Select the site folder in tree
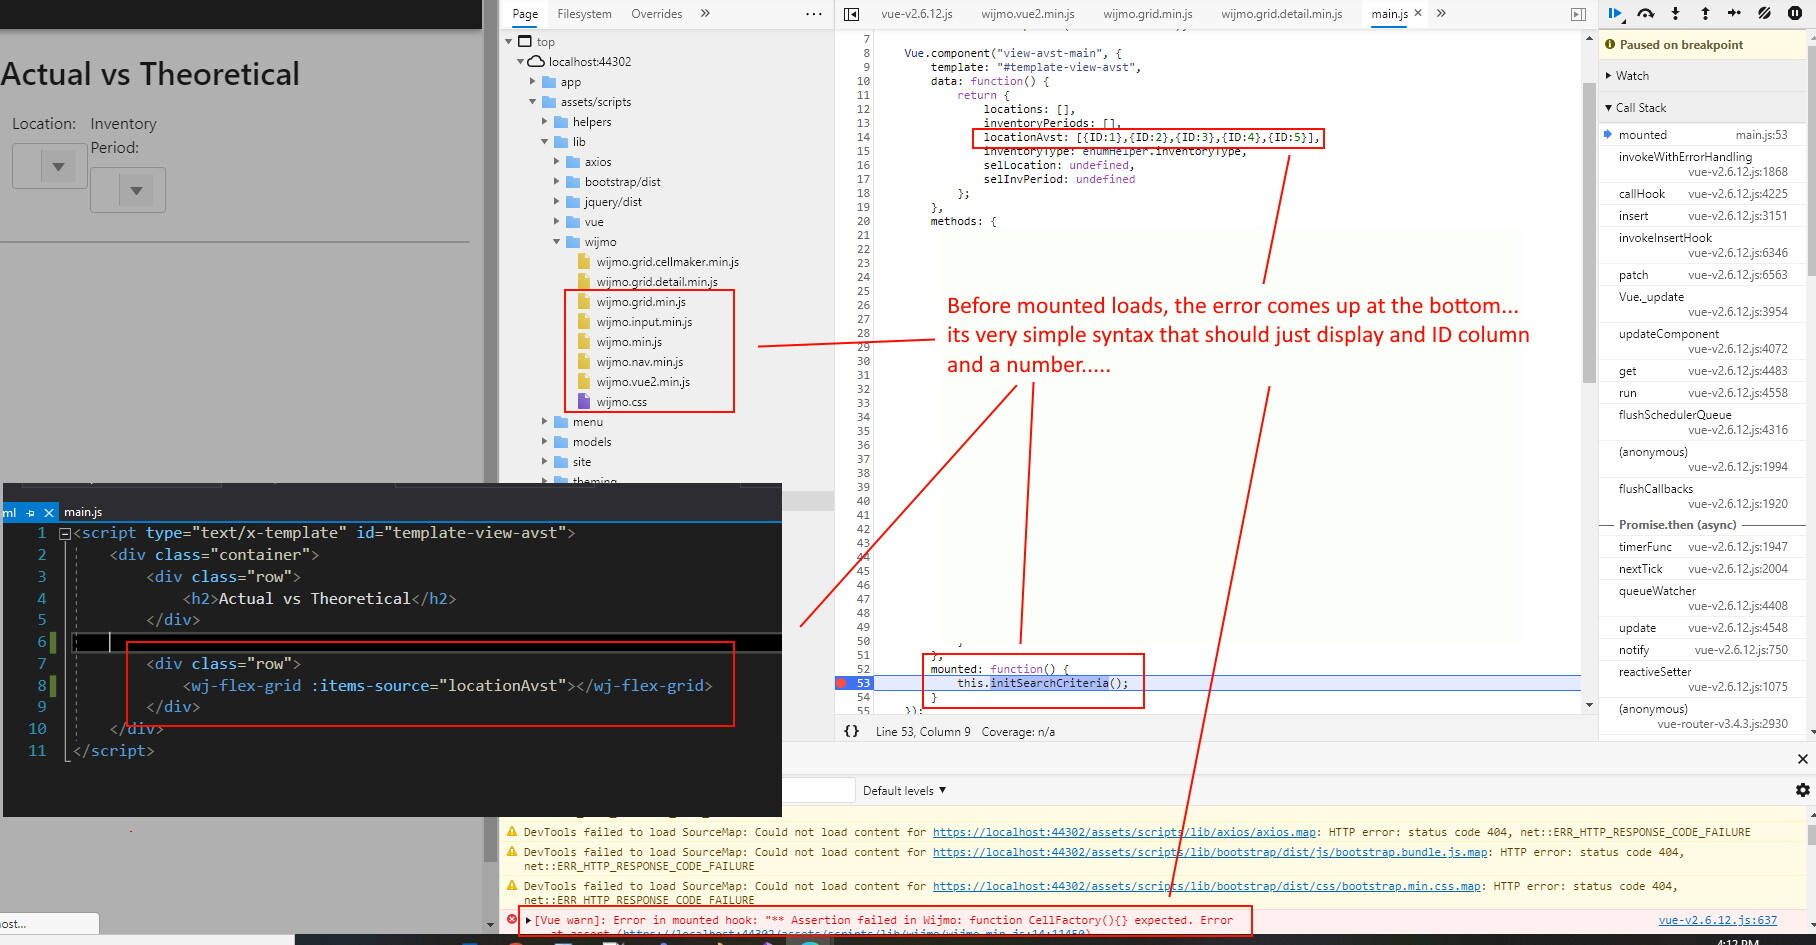Image resolution: width=1816 pixels, height=945 pixels. [582, 462]
